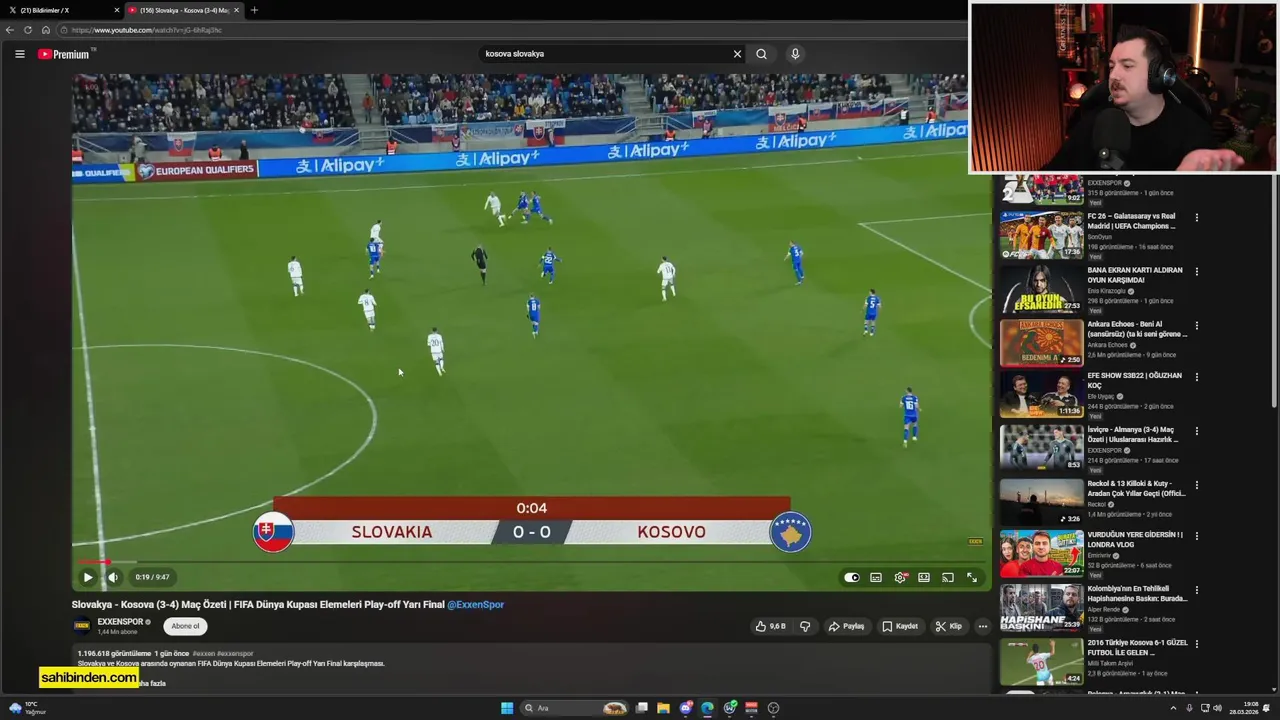This screenshot has width=1280, height=720.
Task: Open the @ExxenSpor link in the title
Action: [x=475, y=604]
